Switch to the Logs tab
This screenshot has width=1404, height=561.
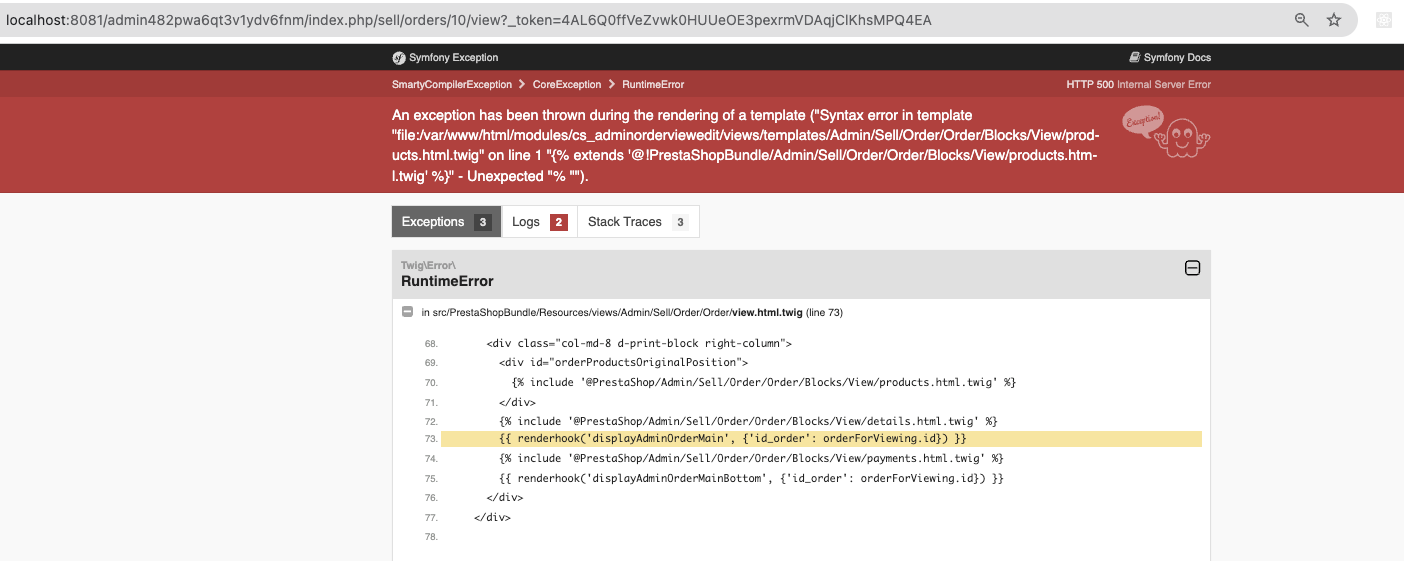pyautogui.click(x=539, y=222)
